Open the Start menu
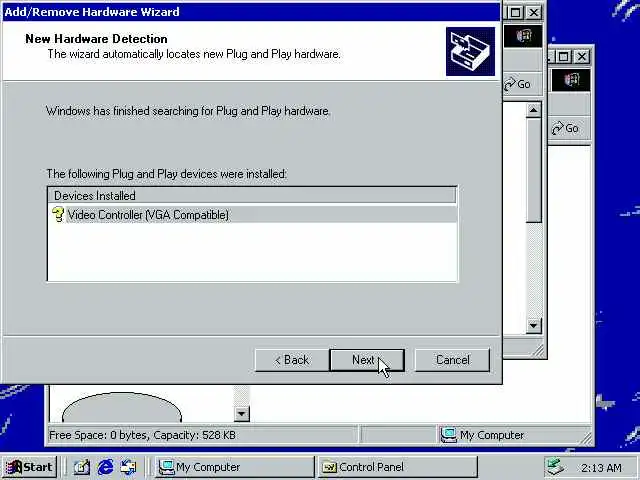Viewport: 640px width, 480px height. [29, 467]
